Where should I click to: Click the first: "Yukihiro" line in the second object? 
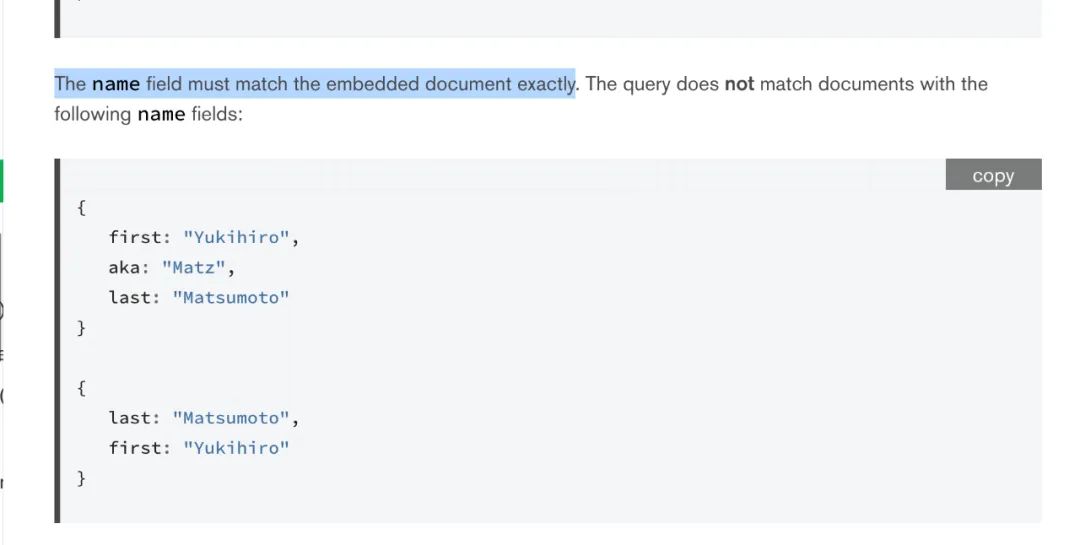pyautogui.click(x=199, y=448)
